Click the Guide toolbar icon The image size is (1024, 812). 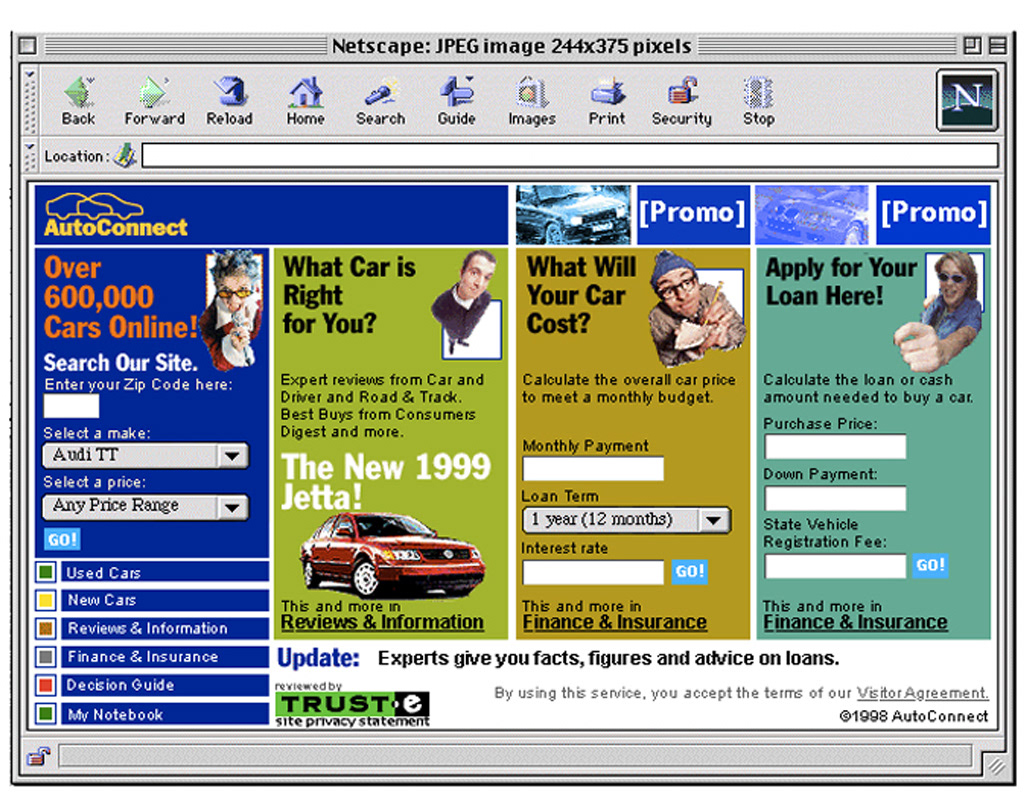click(456, 93)
